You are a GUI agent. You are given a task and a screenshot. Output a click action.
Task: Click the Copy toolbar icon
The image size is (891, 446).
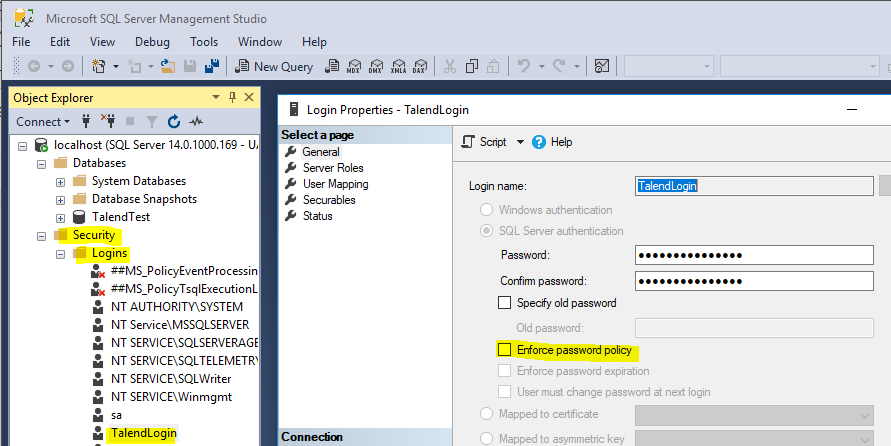[x=472, y=66]
